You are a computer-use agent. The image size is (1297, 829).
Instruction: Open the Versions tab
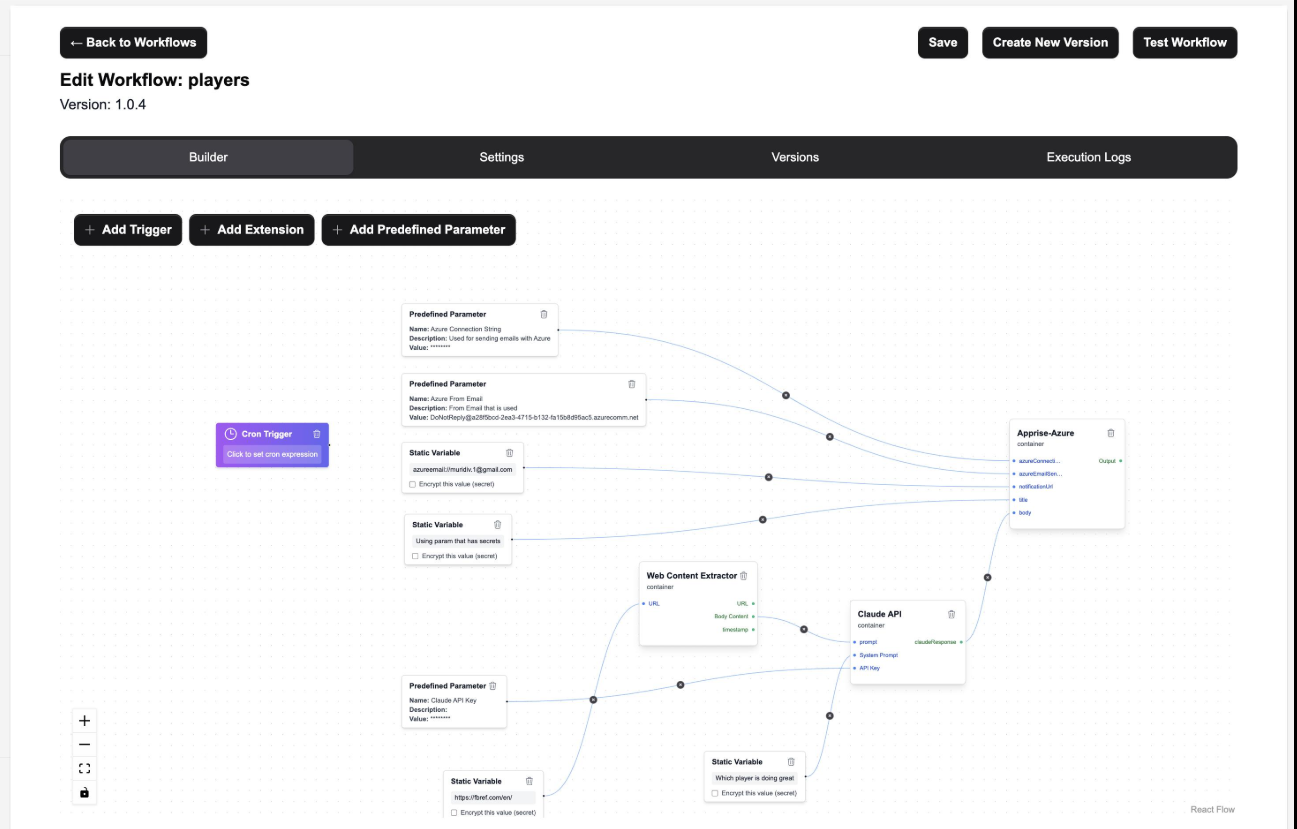tap(795, 157)
